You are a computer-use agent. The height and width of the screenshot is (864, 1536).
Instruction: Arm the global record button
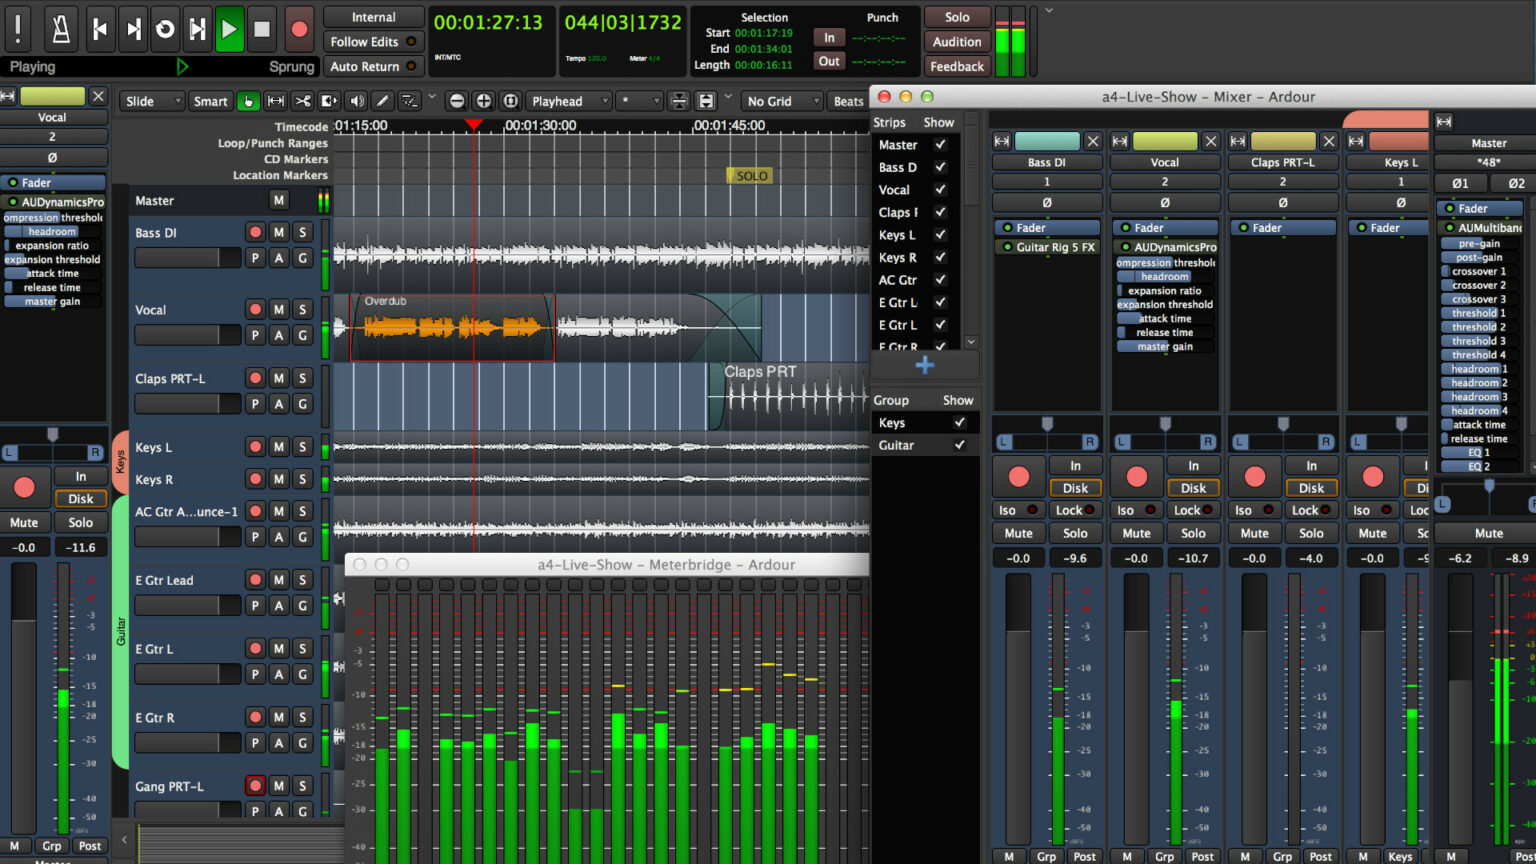(298, 29)
